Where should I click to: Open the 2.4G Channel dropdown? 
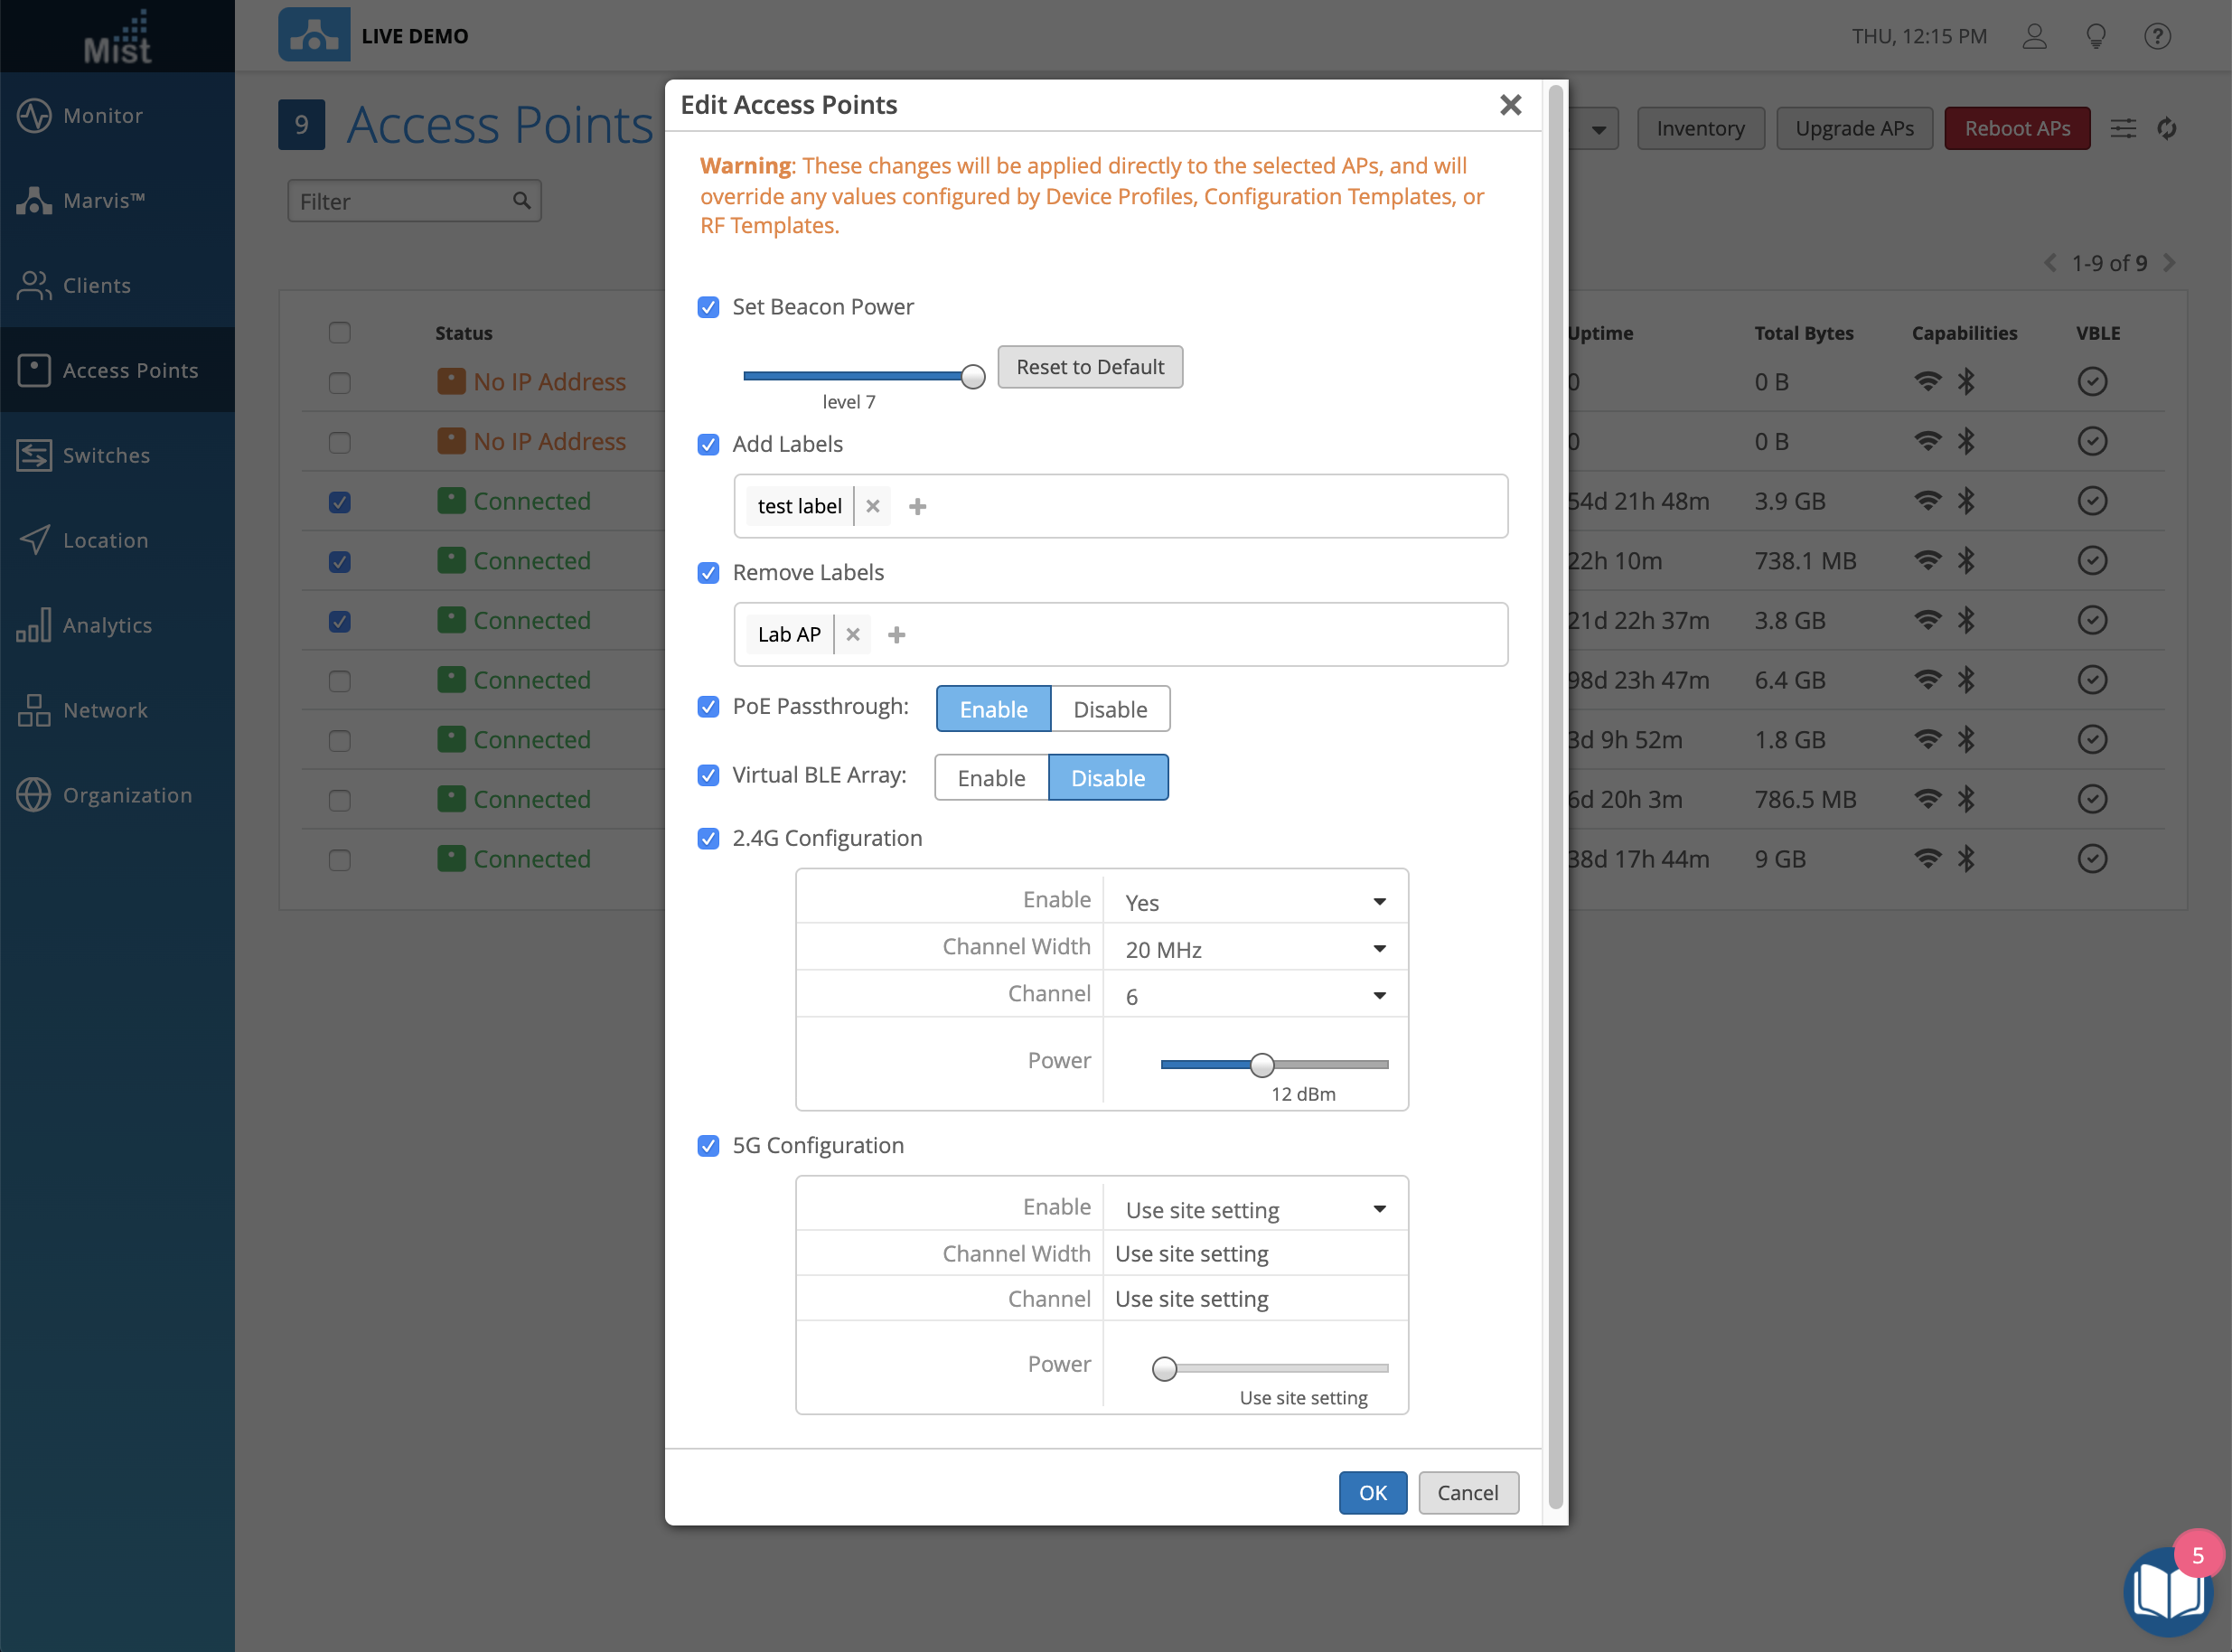[1255, 995]
